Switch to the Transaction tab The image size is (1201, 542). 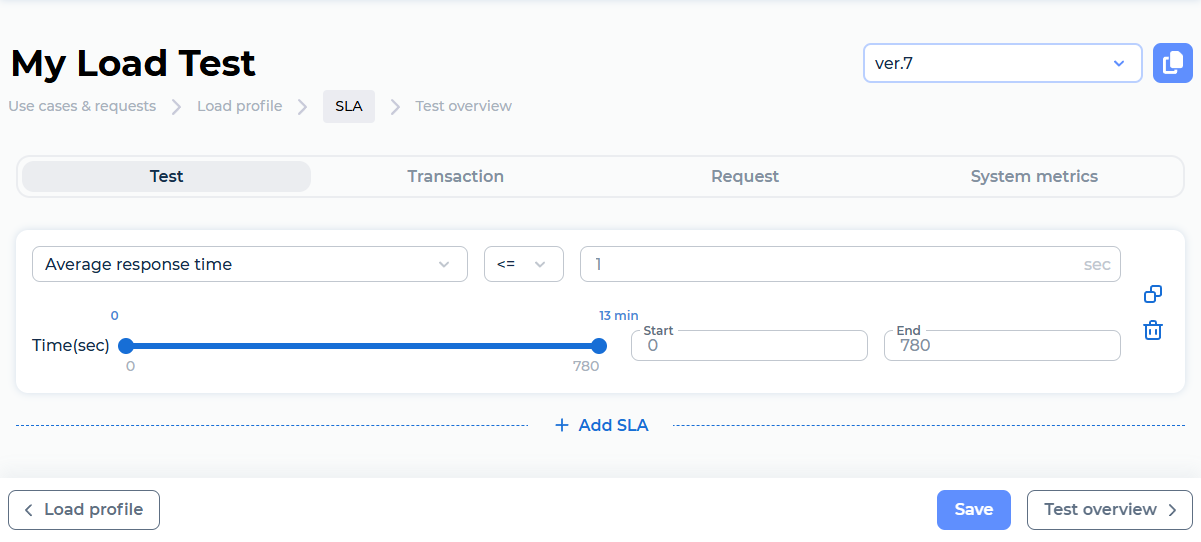[x=456, y=176]
